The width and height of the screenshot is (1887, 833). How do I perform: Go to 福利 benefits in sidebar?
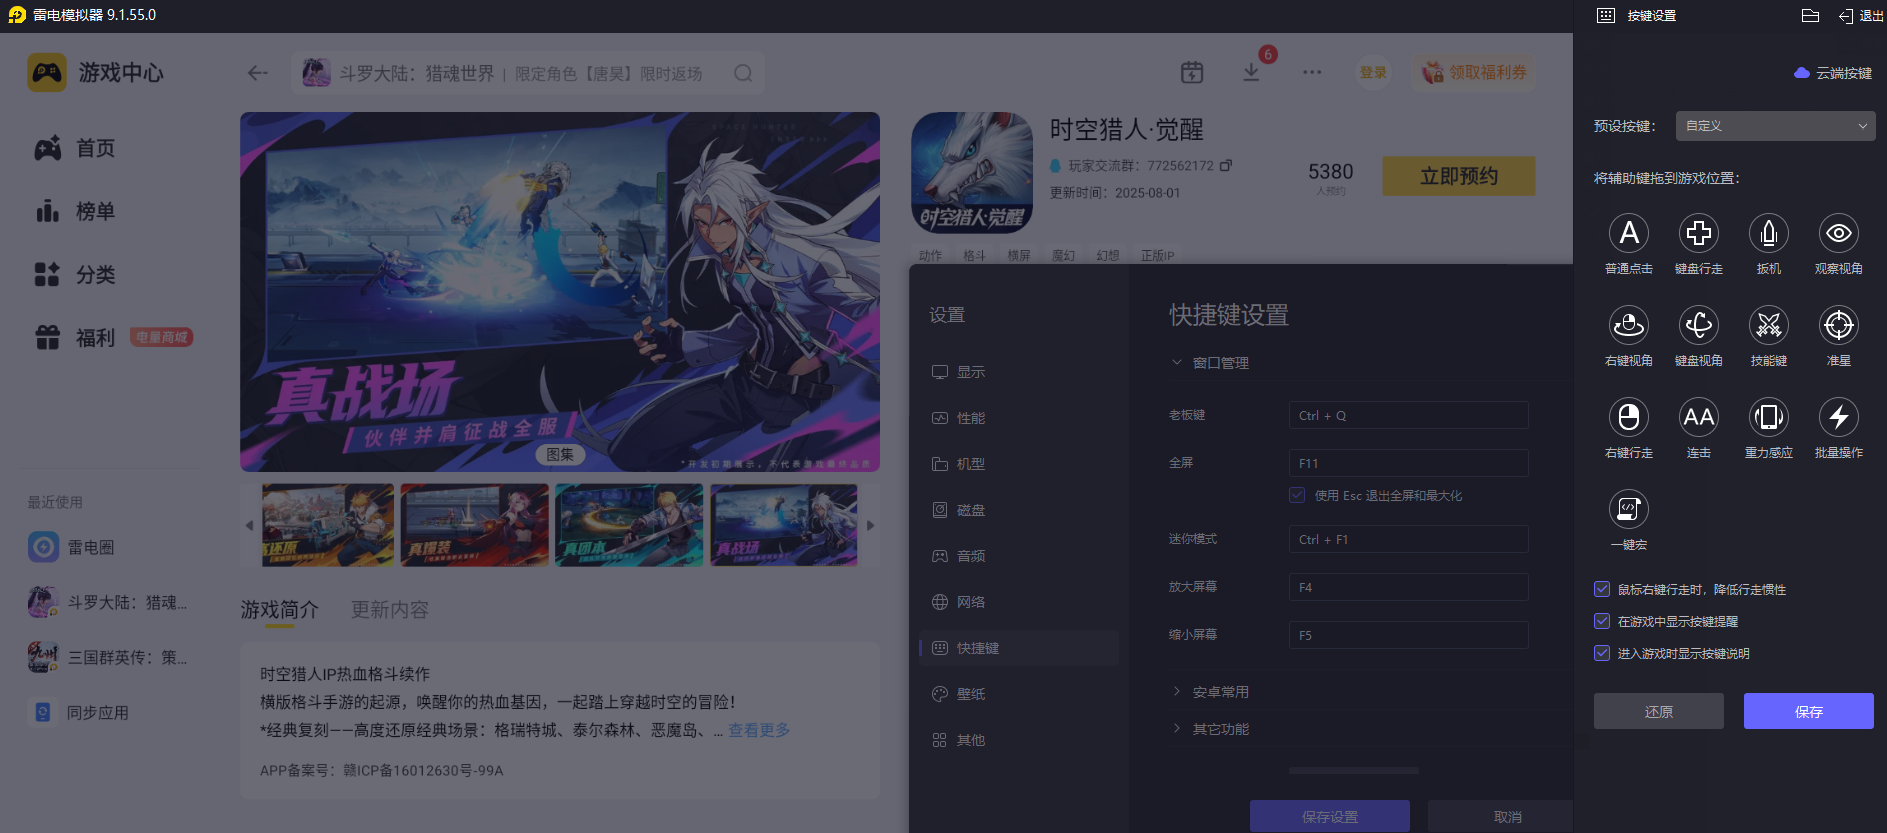coord(75,338)
